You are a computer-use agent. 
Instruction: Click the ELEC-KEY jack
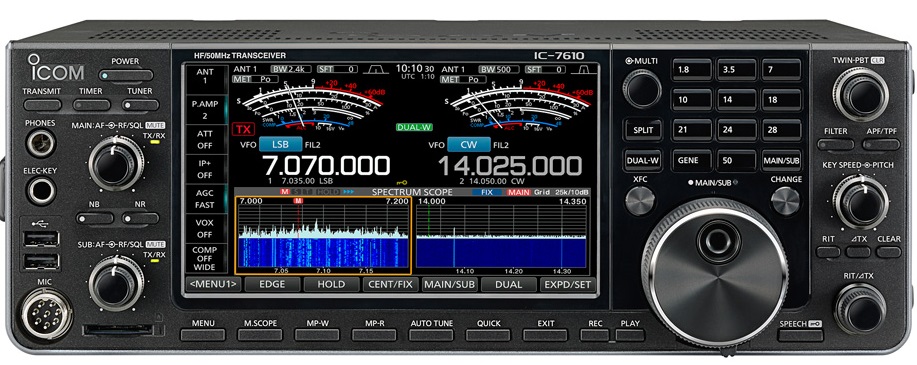click(x=42, y=191)
